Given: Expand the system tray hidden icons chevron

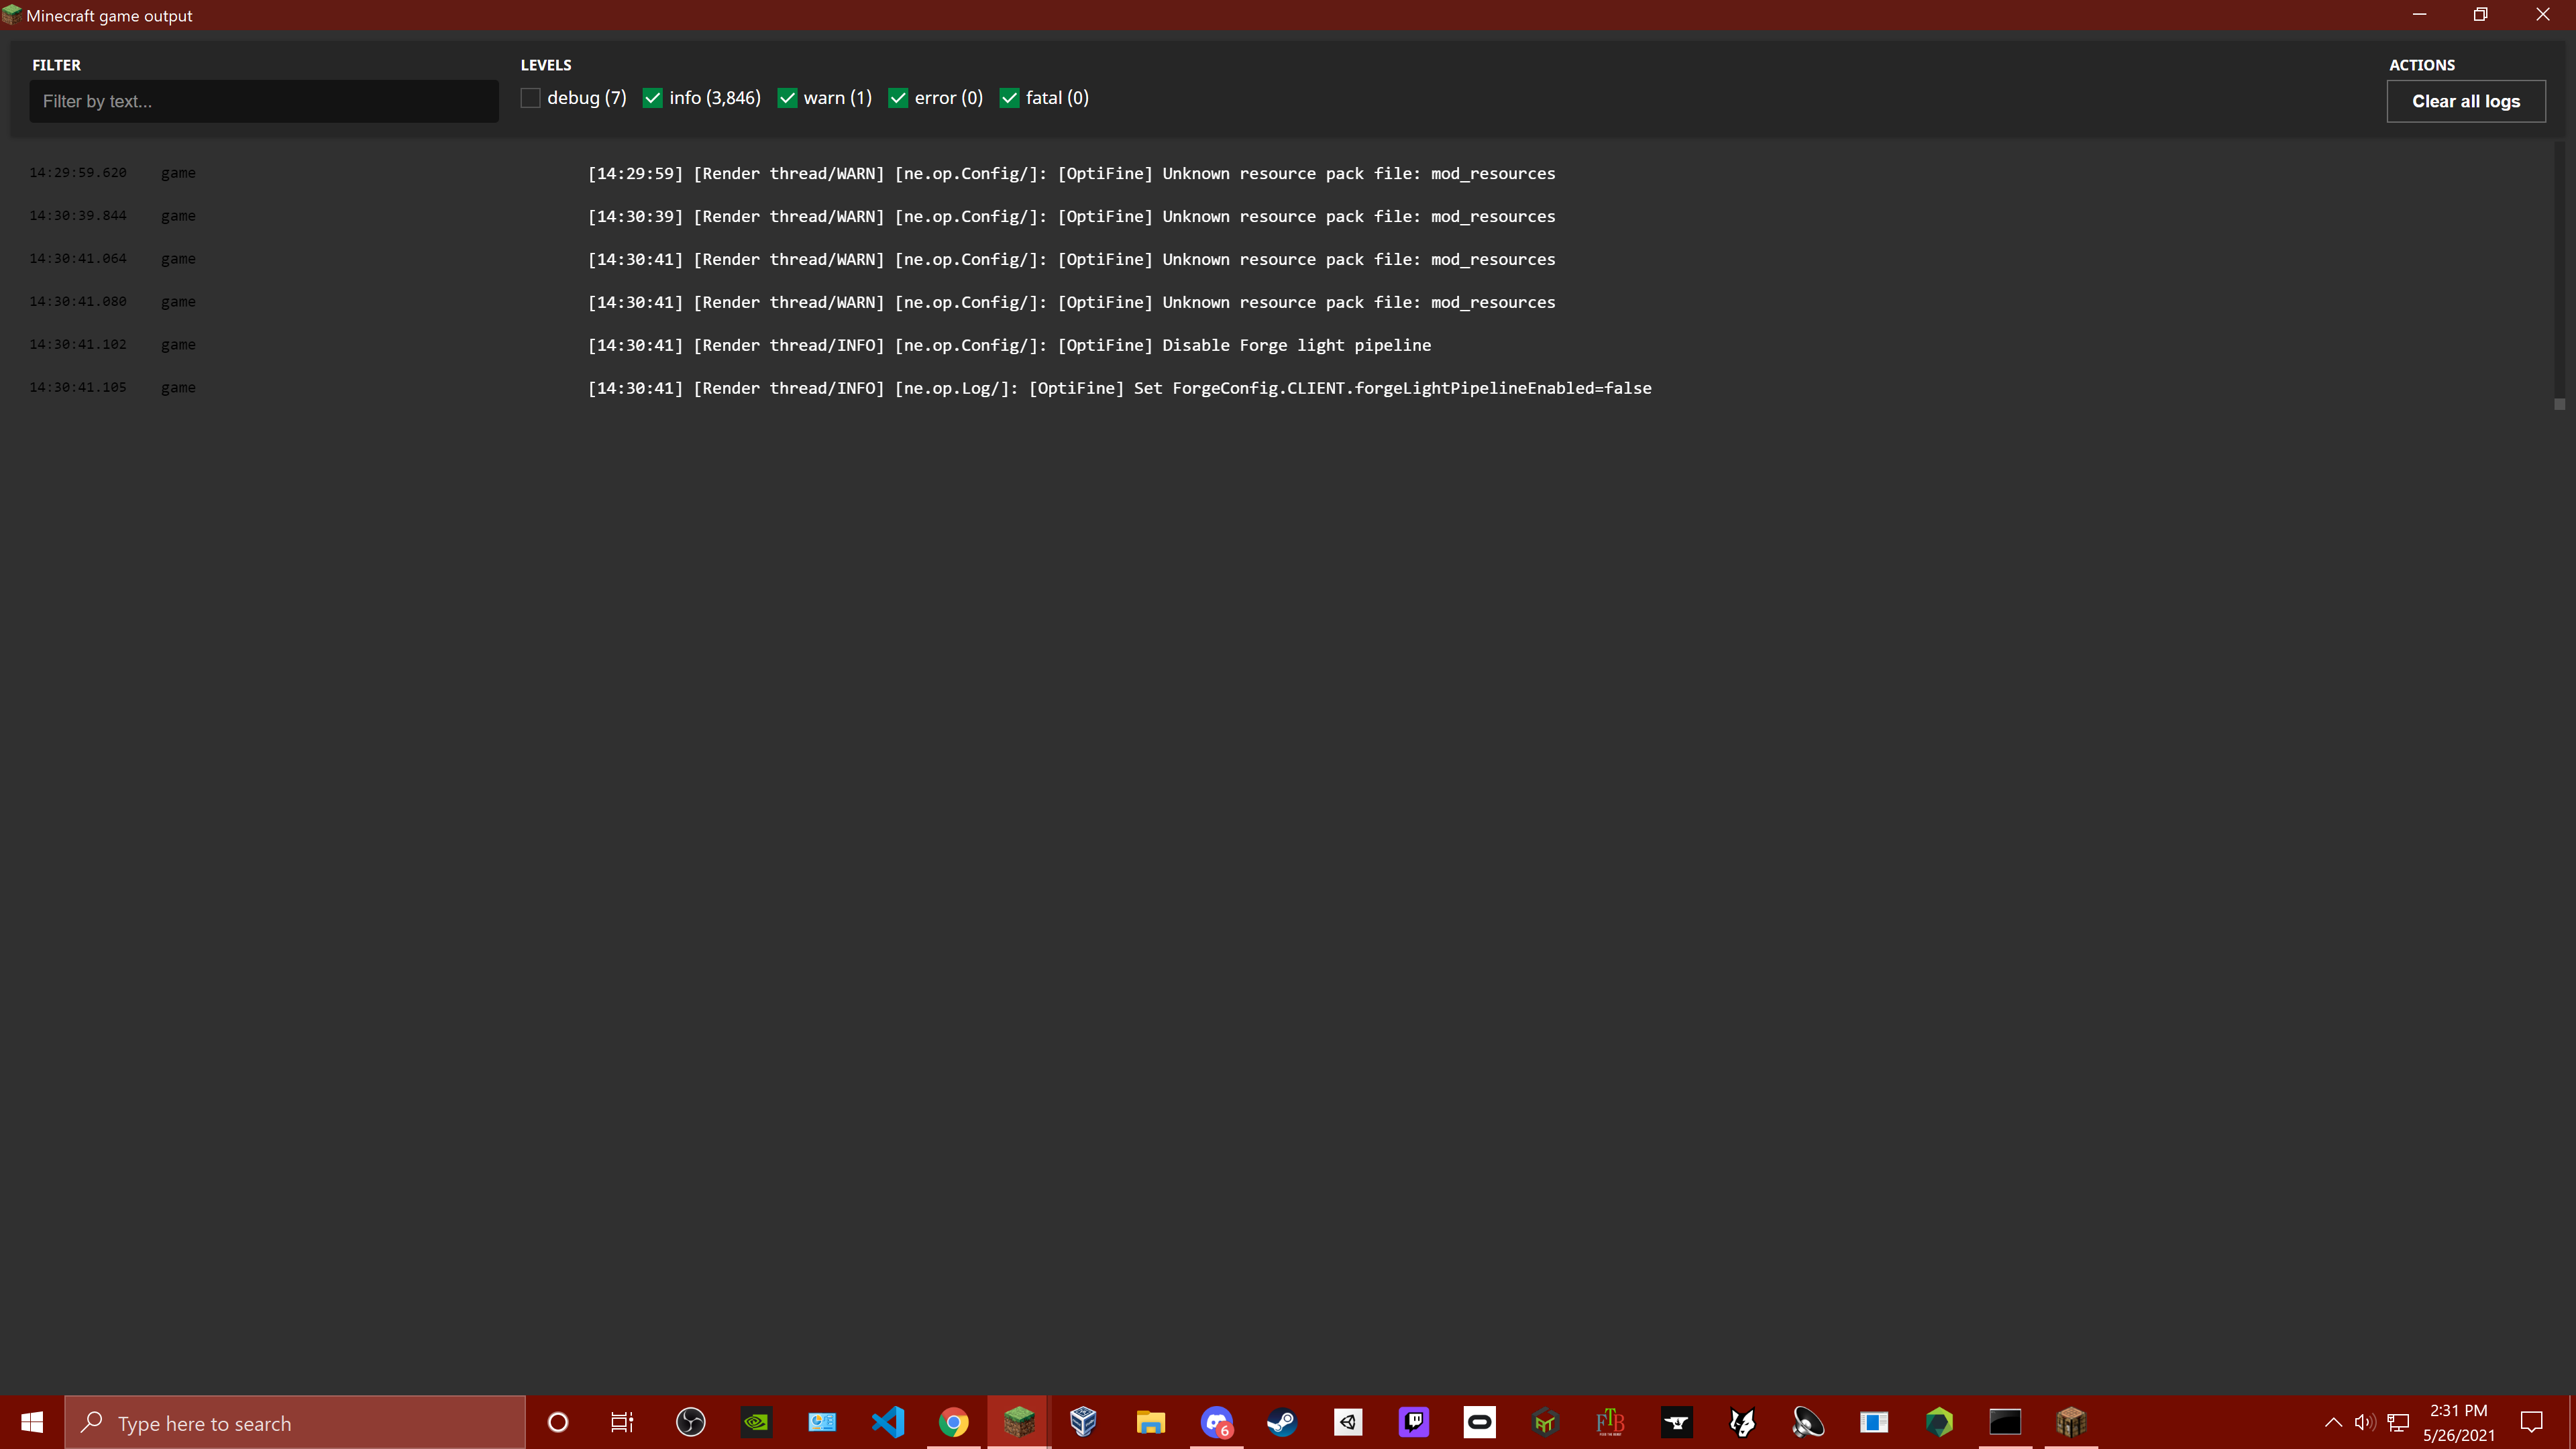Looking at the screenshot, I should pyautogui.click(x=2333, y=1422).
